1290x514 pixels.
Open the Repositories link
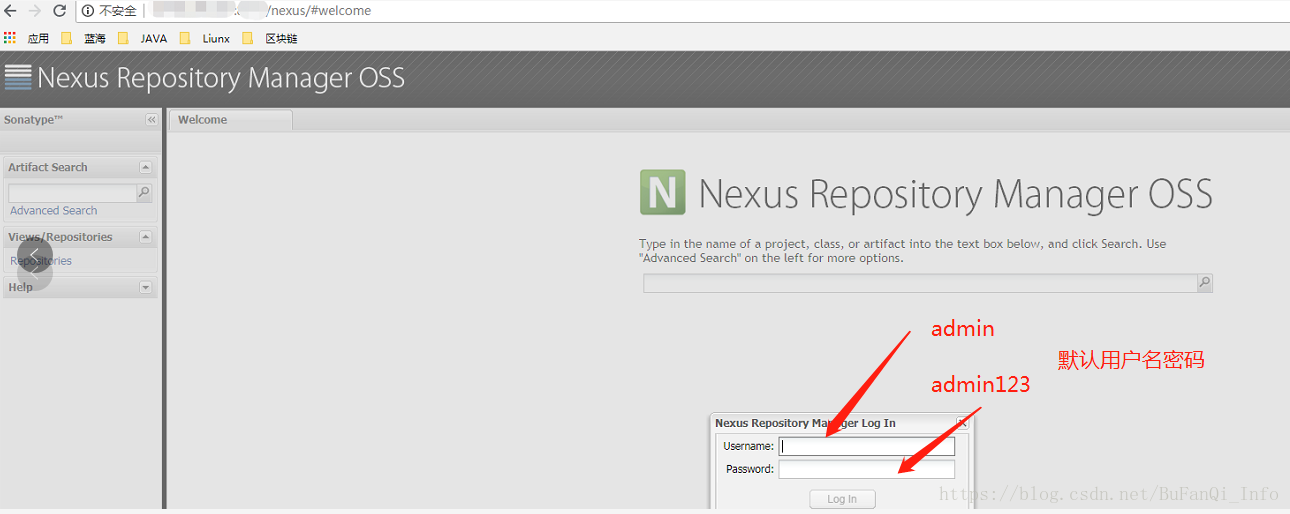[41, 261]
